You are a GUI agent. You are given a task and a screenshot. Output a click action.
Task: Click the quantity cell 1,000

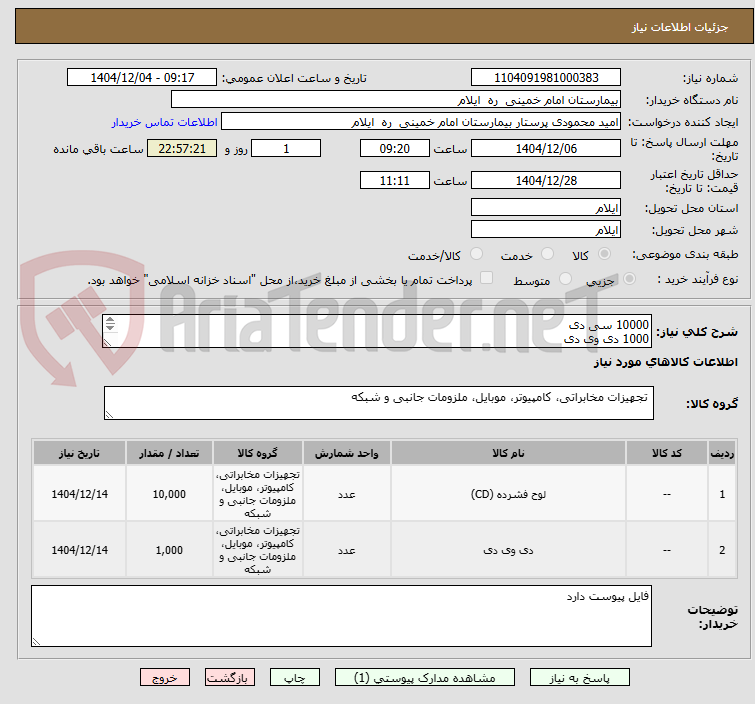tap(169, 550)
